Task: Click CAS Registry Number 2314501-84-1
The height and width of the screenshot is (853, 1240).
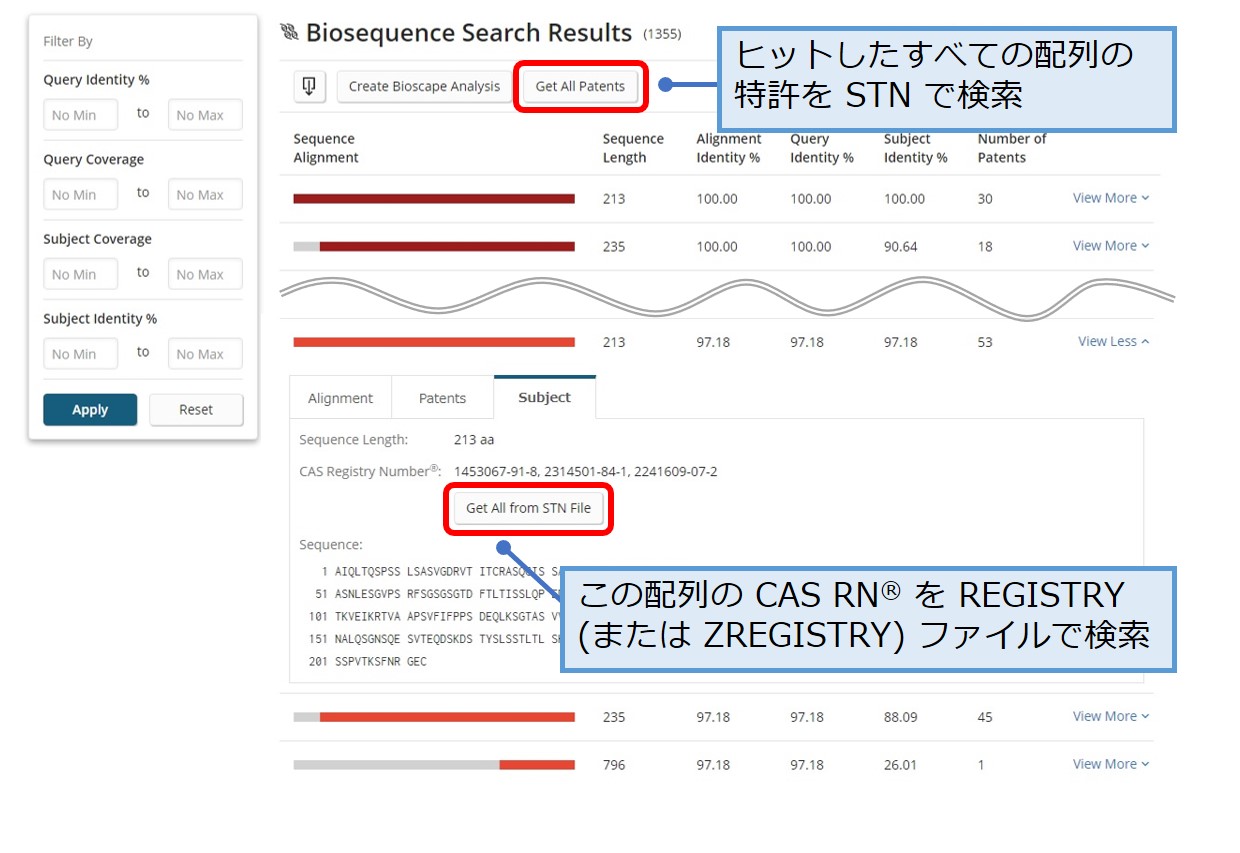Action: pos(585,472)
